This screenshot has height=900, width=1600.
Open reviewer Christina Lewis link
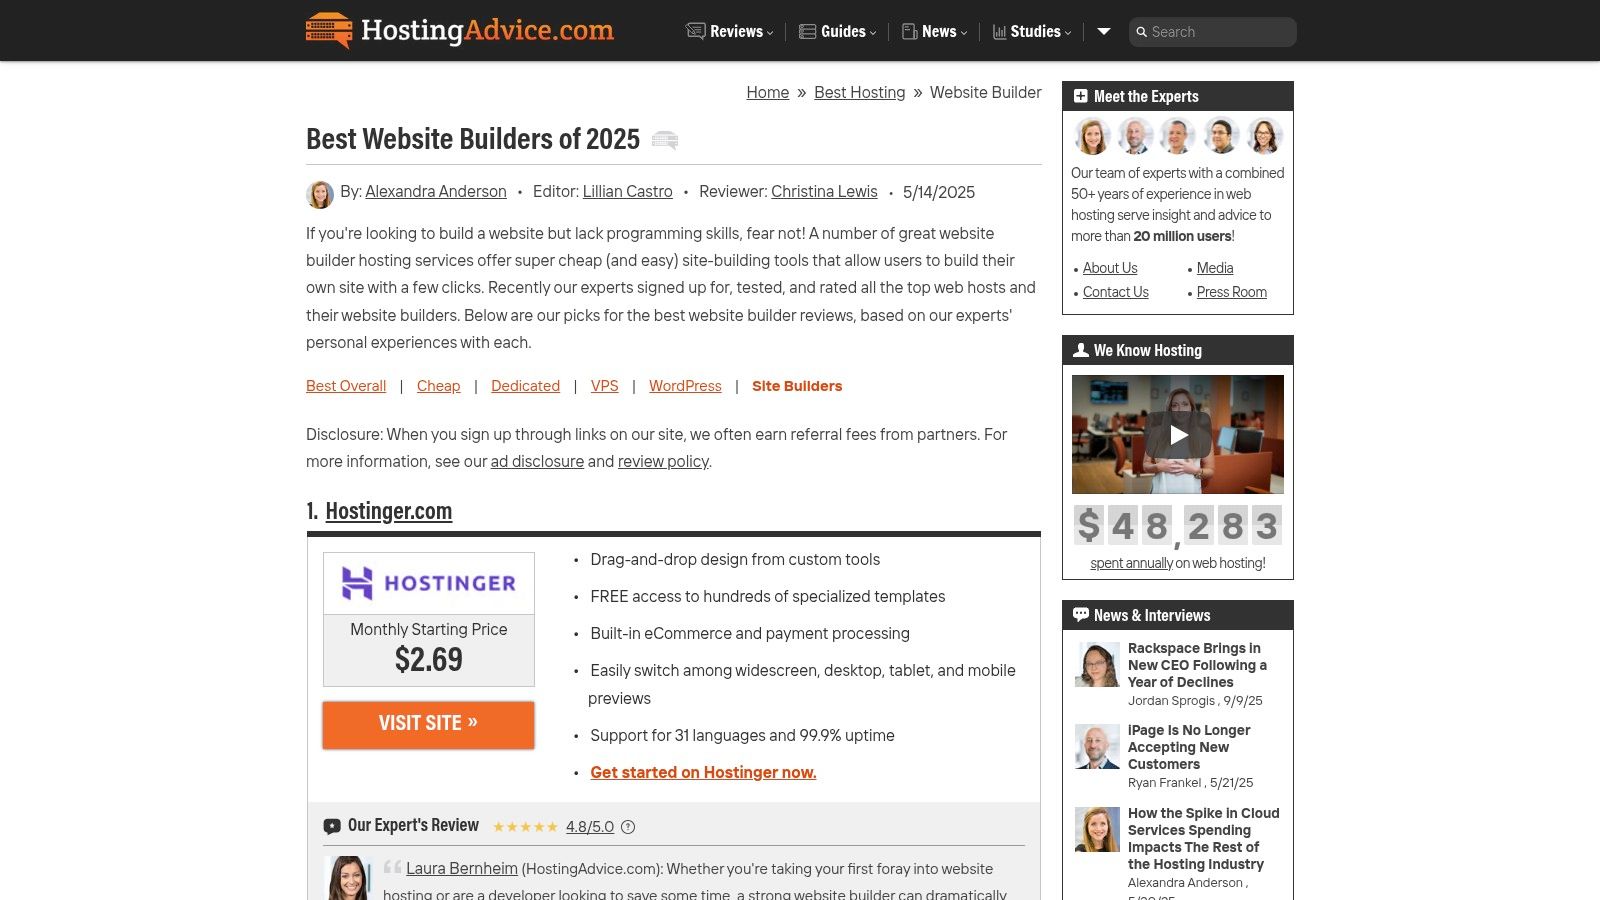[824, 192]
